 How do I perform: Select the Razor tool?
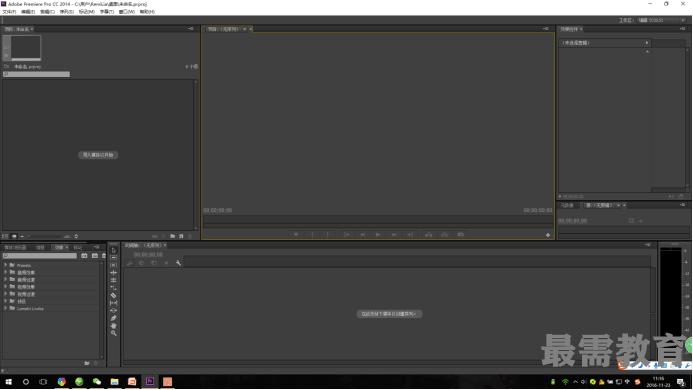pos(114,295)
